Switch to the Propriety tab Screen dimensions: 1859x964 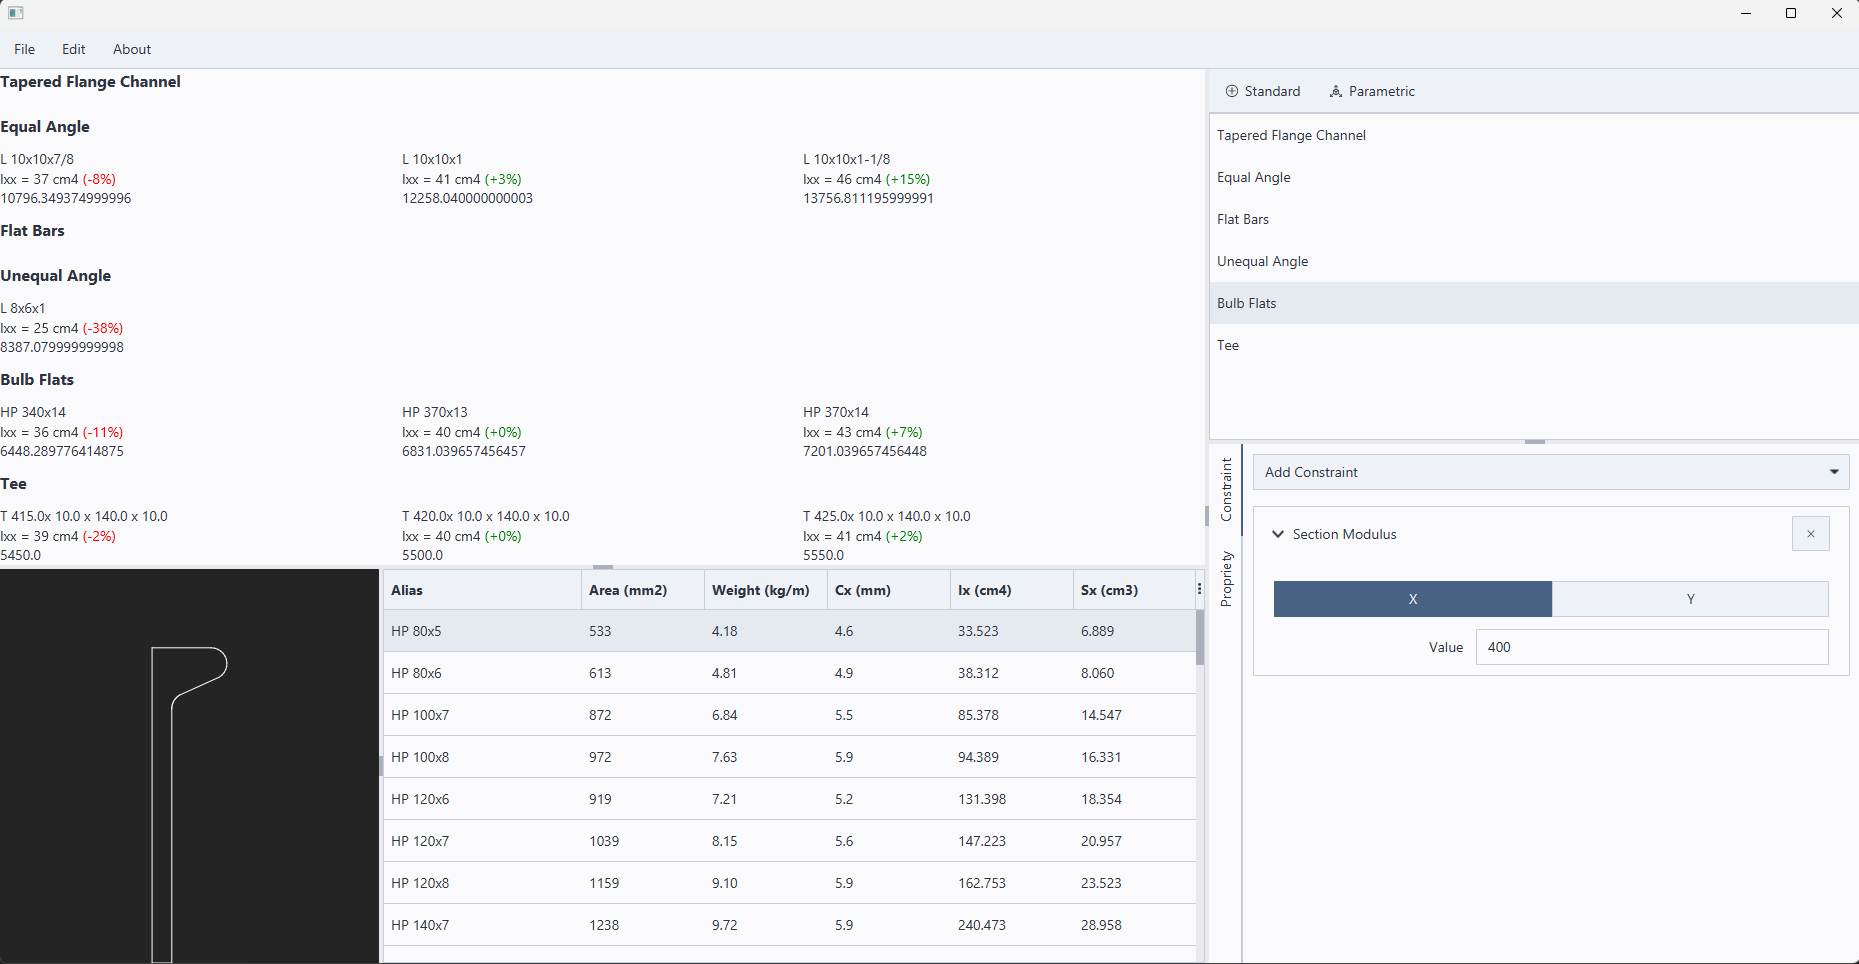pos(1227,580)
